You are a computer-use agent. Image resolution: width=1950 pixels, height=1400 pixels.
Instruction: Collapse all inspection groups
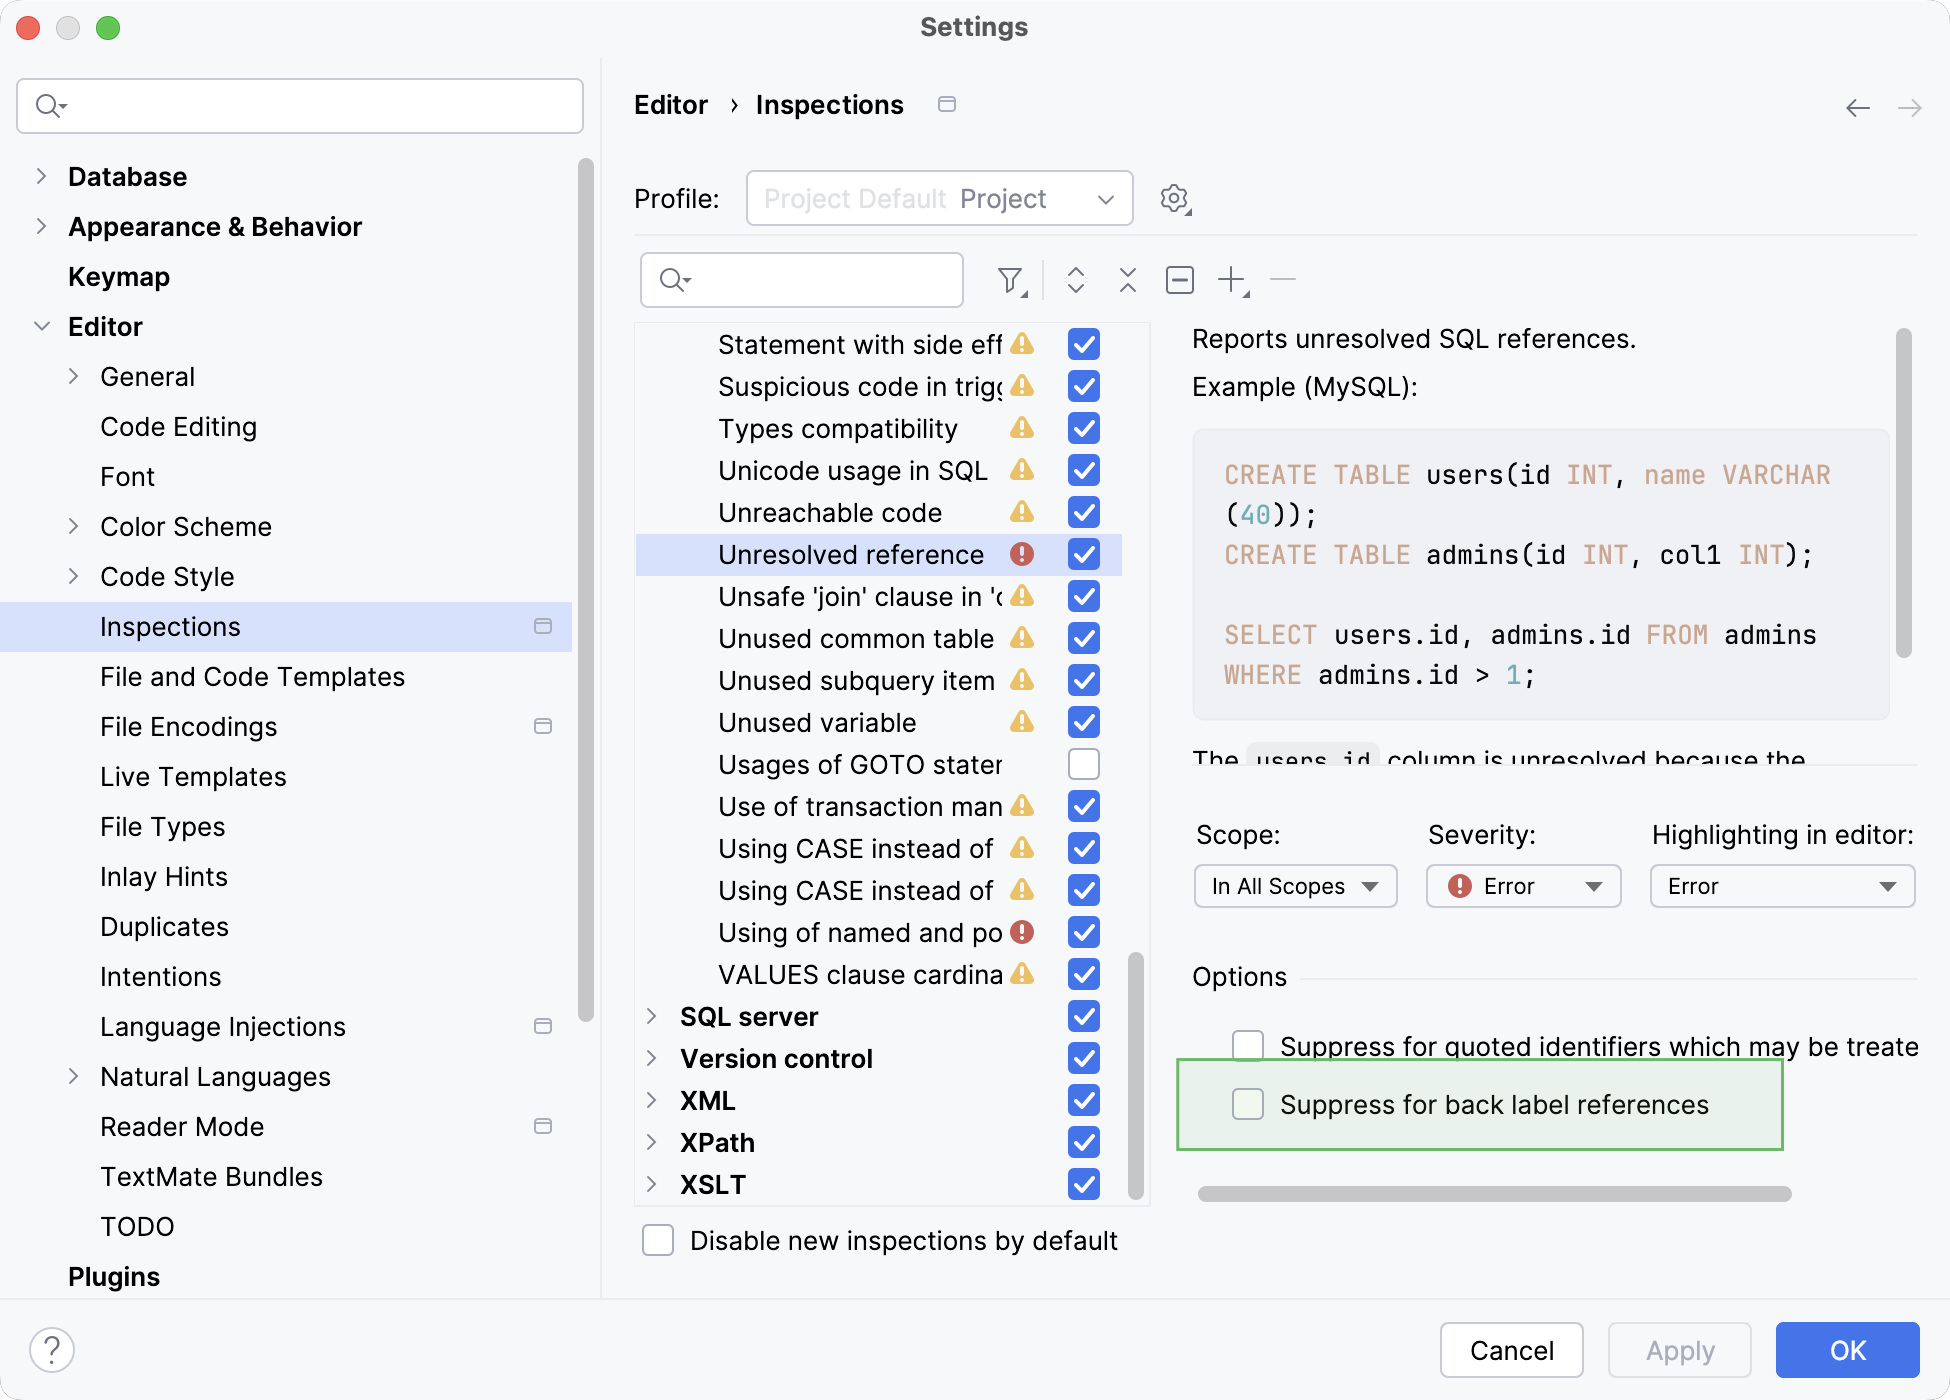point(1127,280)
